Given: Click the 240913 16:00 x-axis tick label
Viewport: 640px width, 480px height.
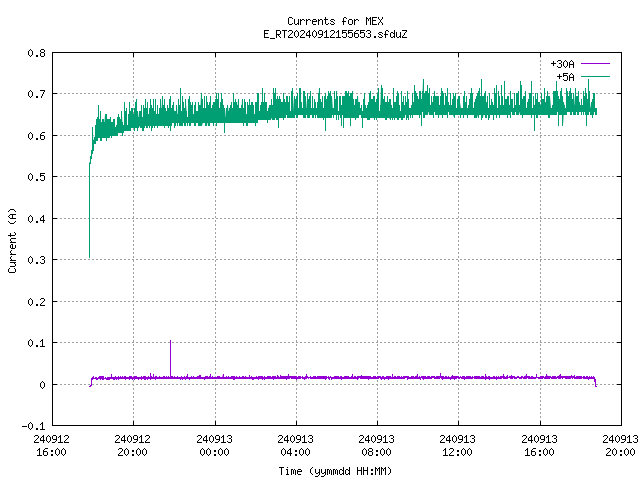Looking at the screenshot, I should coord(540,446).
